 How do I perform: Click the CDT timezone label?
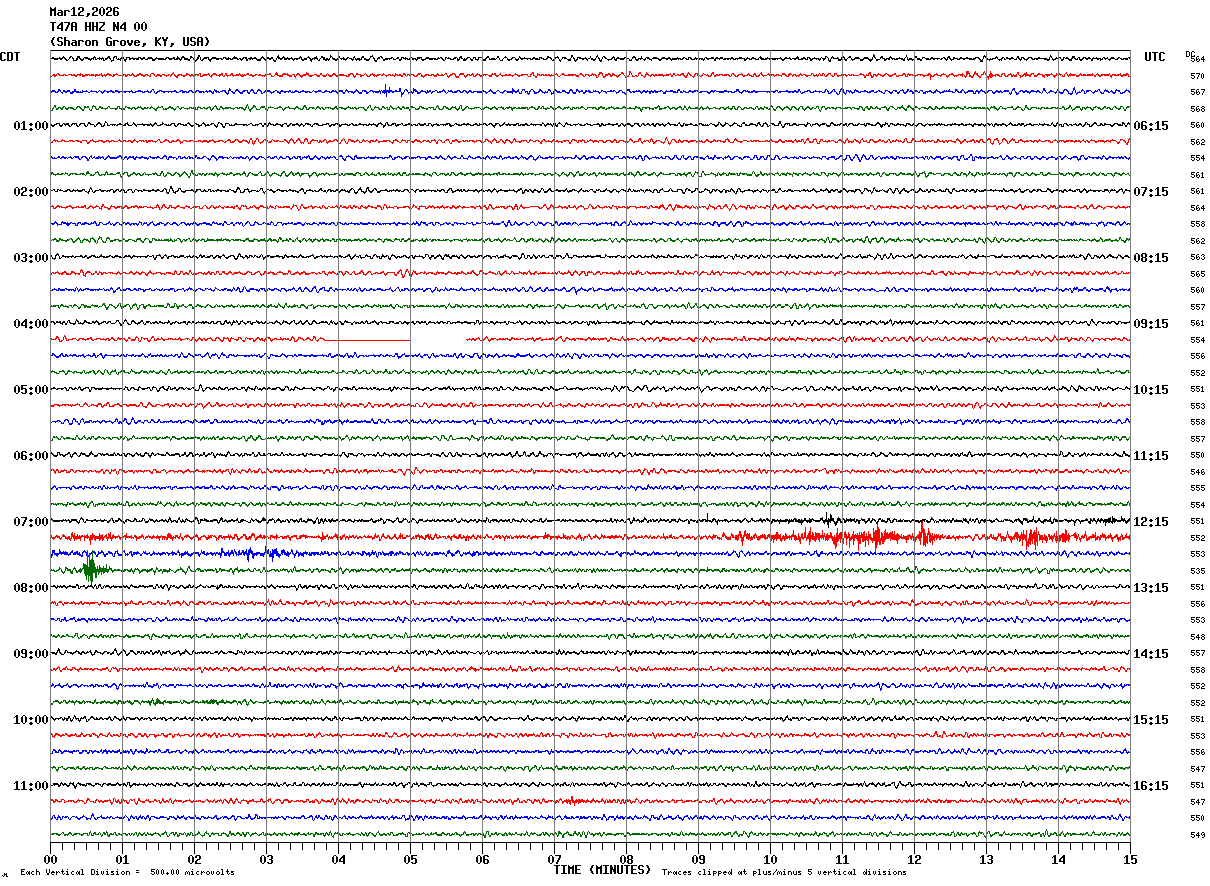(x=10, y=57)
